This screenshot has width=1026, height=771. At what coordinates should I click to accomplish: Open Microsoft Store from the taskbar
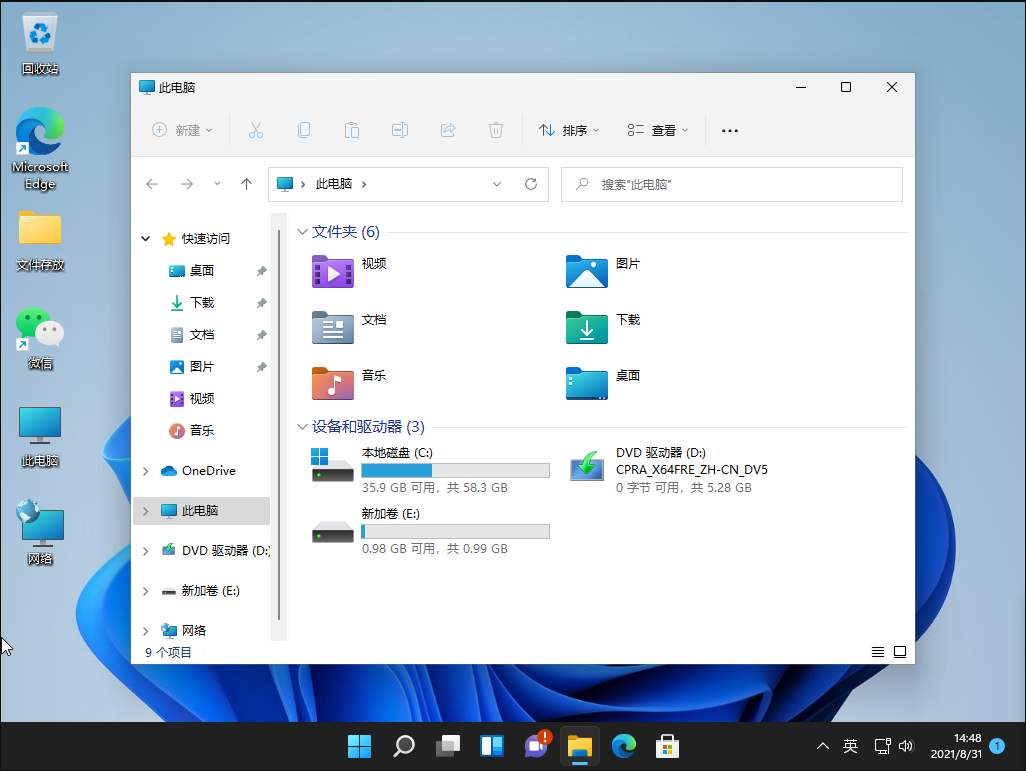(x=666, y=746)
